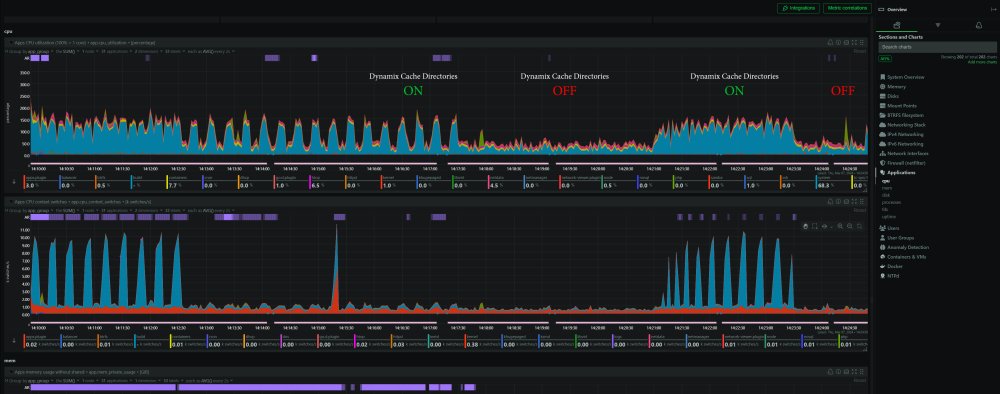This screenshot has width=1000, height=394.
Task: Select the alerts bell sidebar tab
Action: click(x=979, y=26)
